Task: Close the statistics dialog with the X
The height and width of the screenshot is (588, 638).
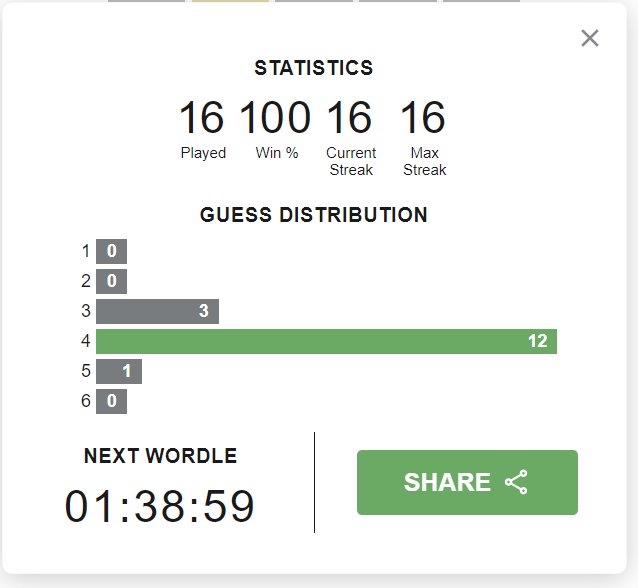Action: click(590, 38)
